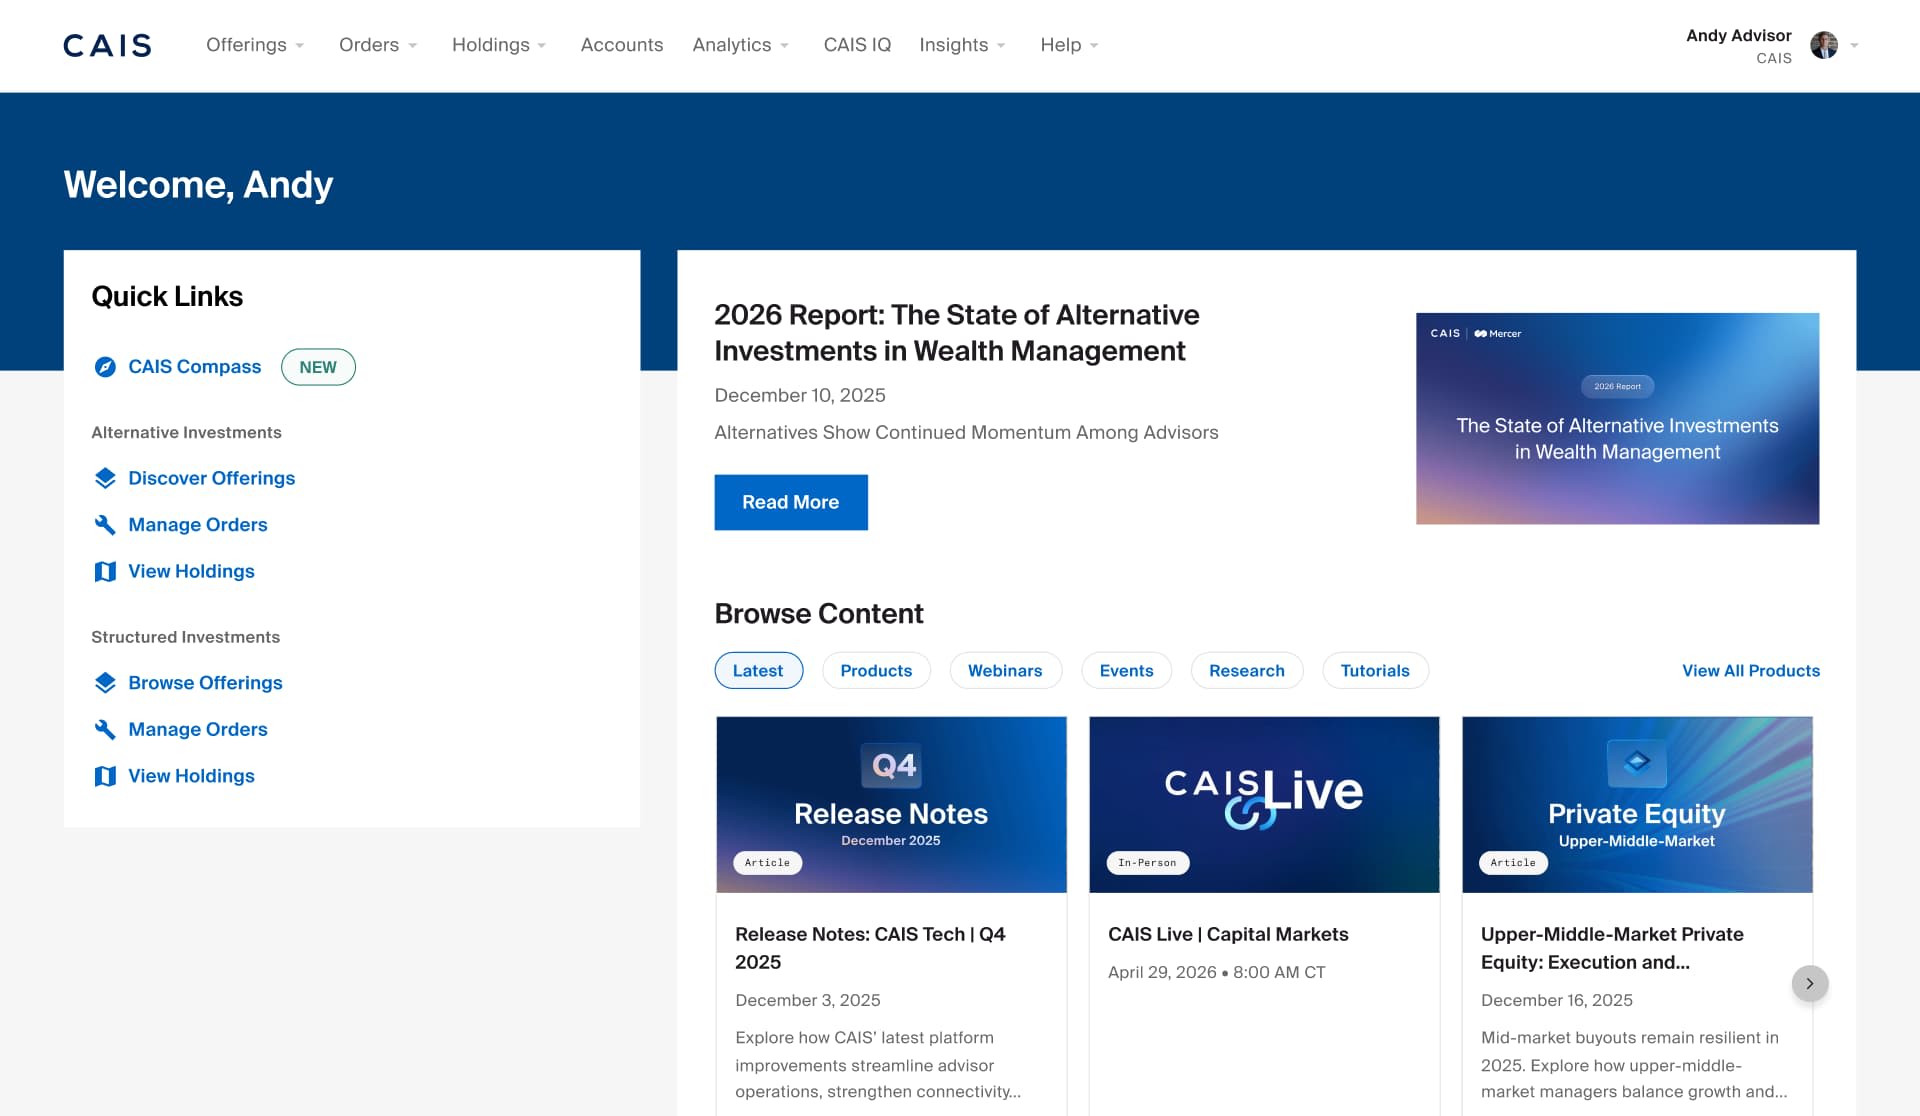This screenshot has width=1920, height=1116.
Task: Click map icon under Alternative Investments
Action: point(105,571)
